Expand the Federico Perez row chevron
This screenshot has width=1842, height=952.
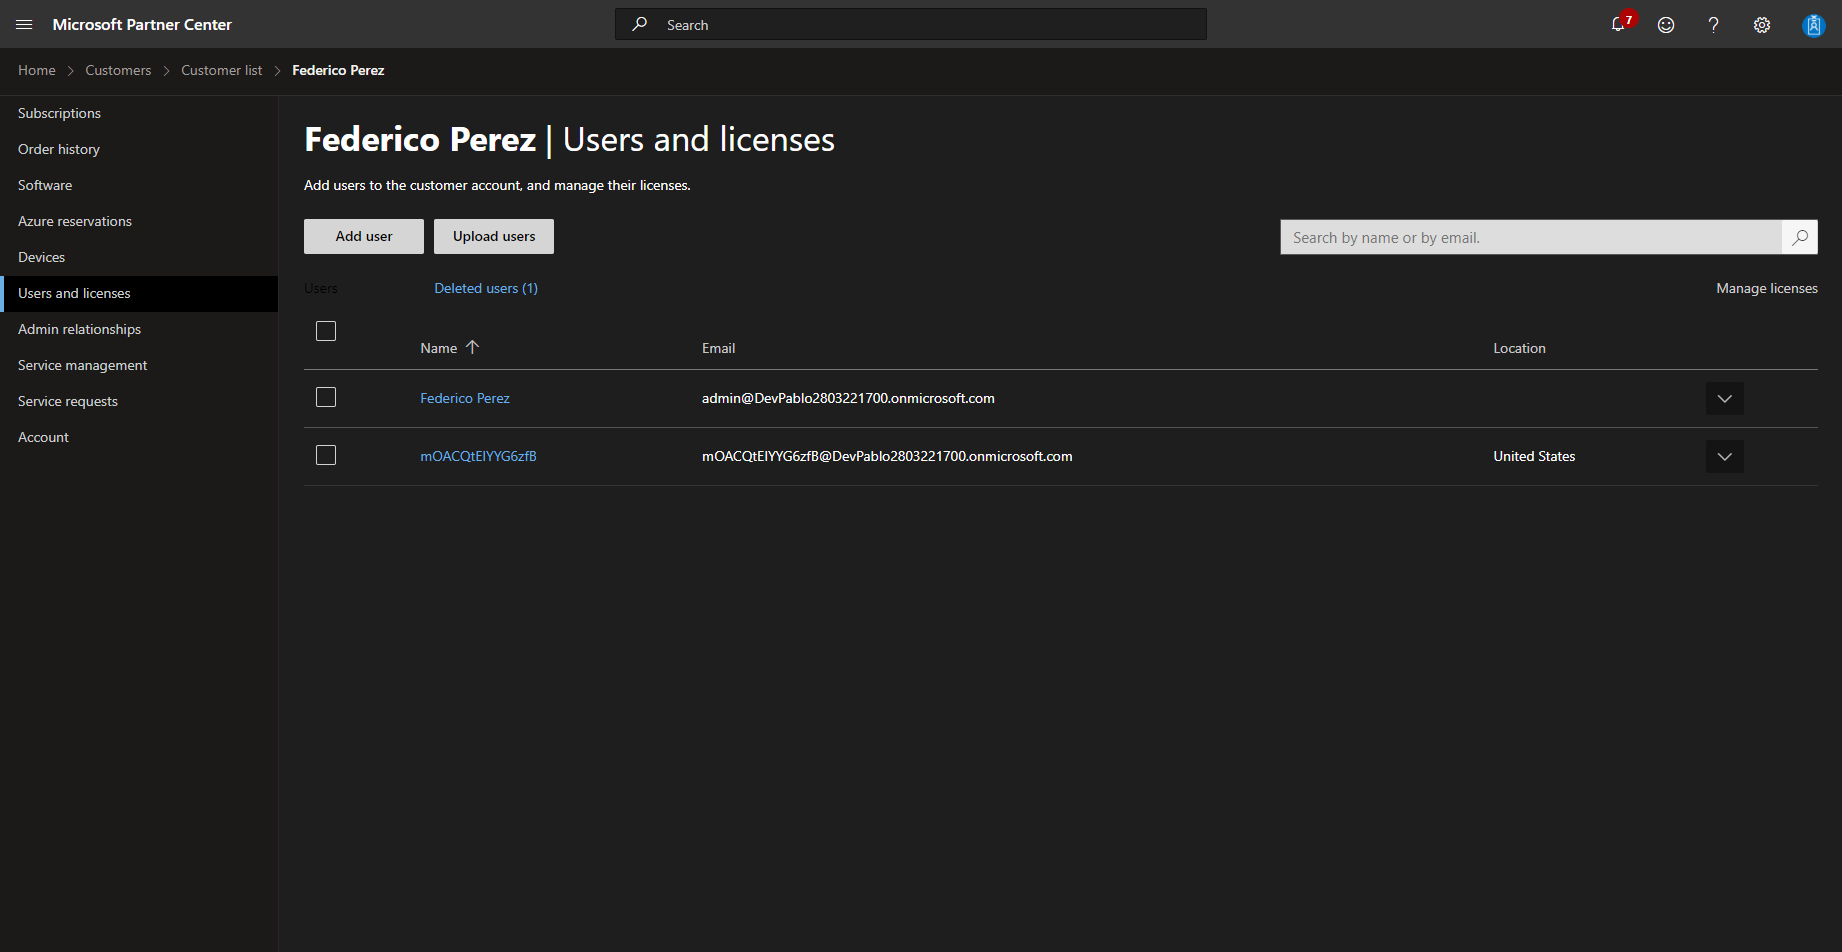coord(1725,398)
